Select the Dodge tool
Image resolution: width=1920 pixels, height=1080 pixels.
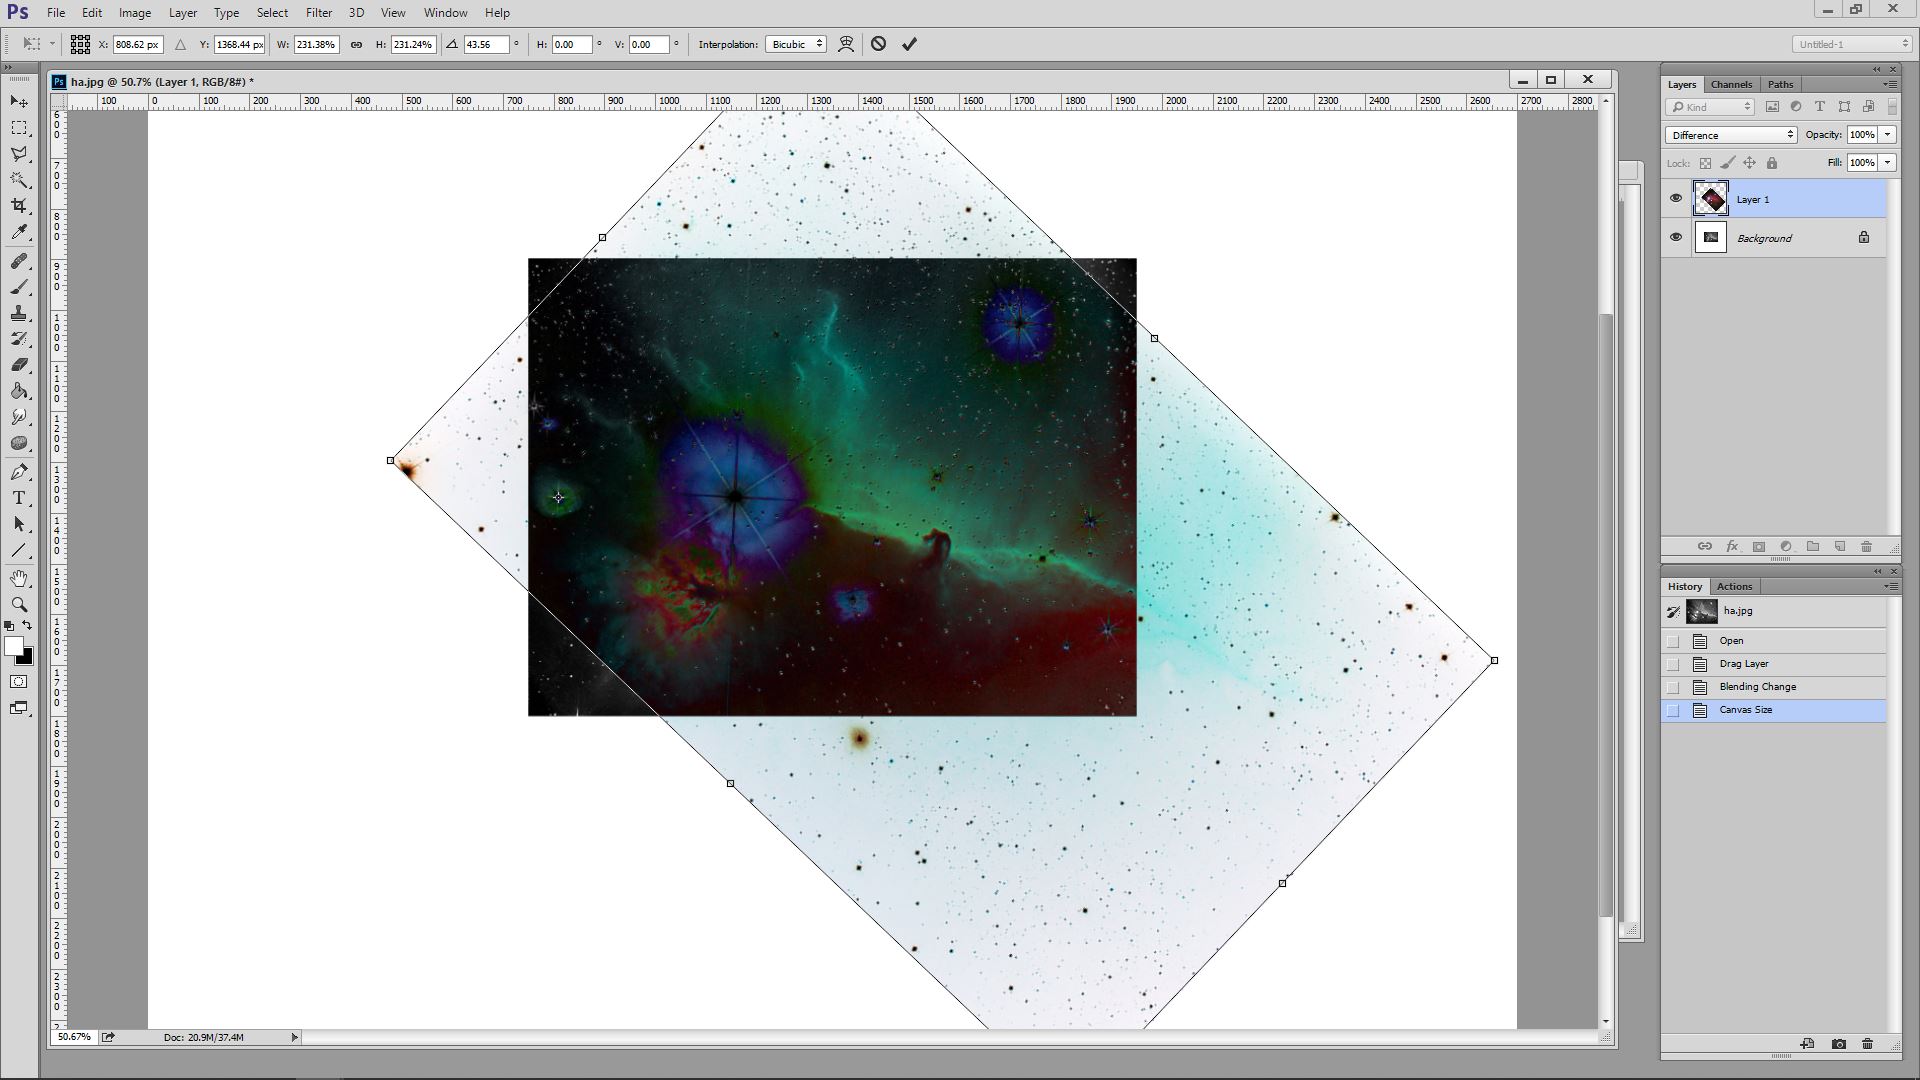point(19,418)
